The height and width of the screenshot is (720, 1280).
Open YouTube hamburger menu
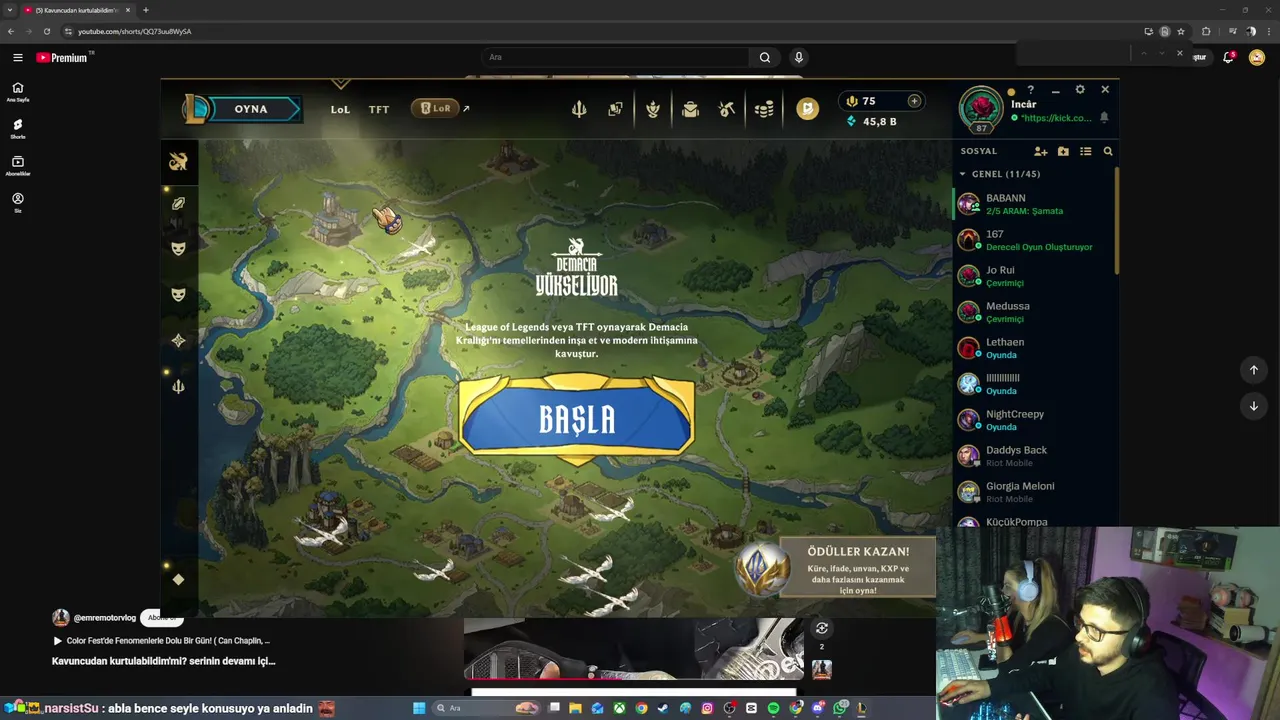point(18,57)
